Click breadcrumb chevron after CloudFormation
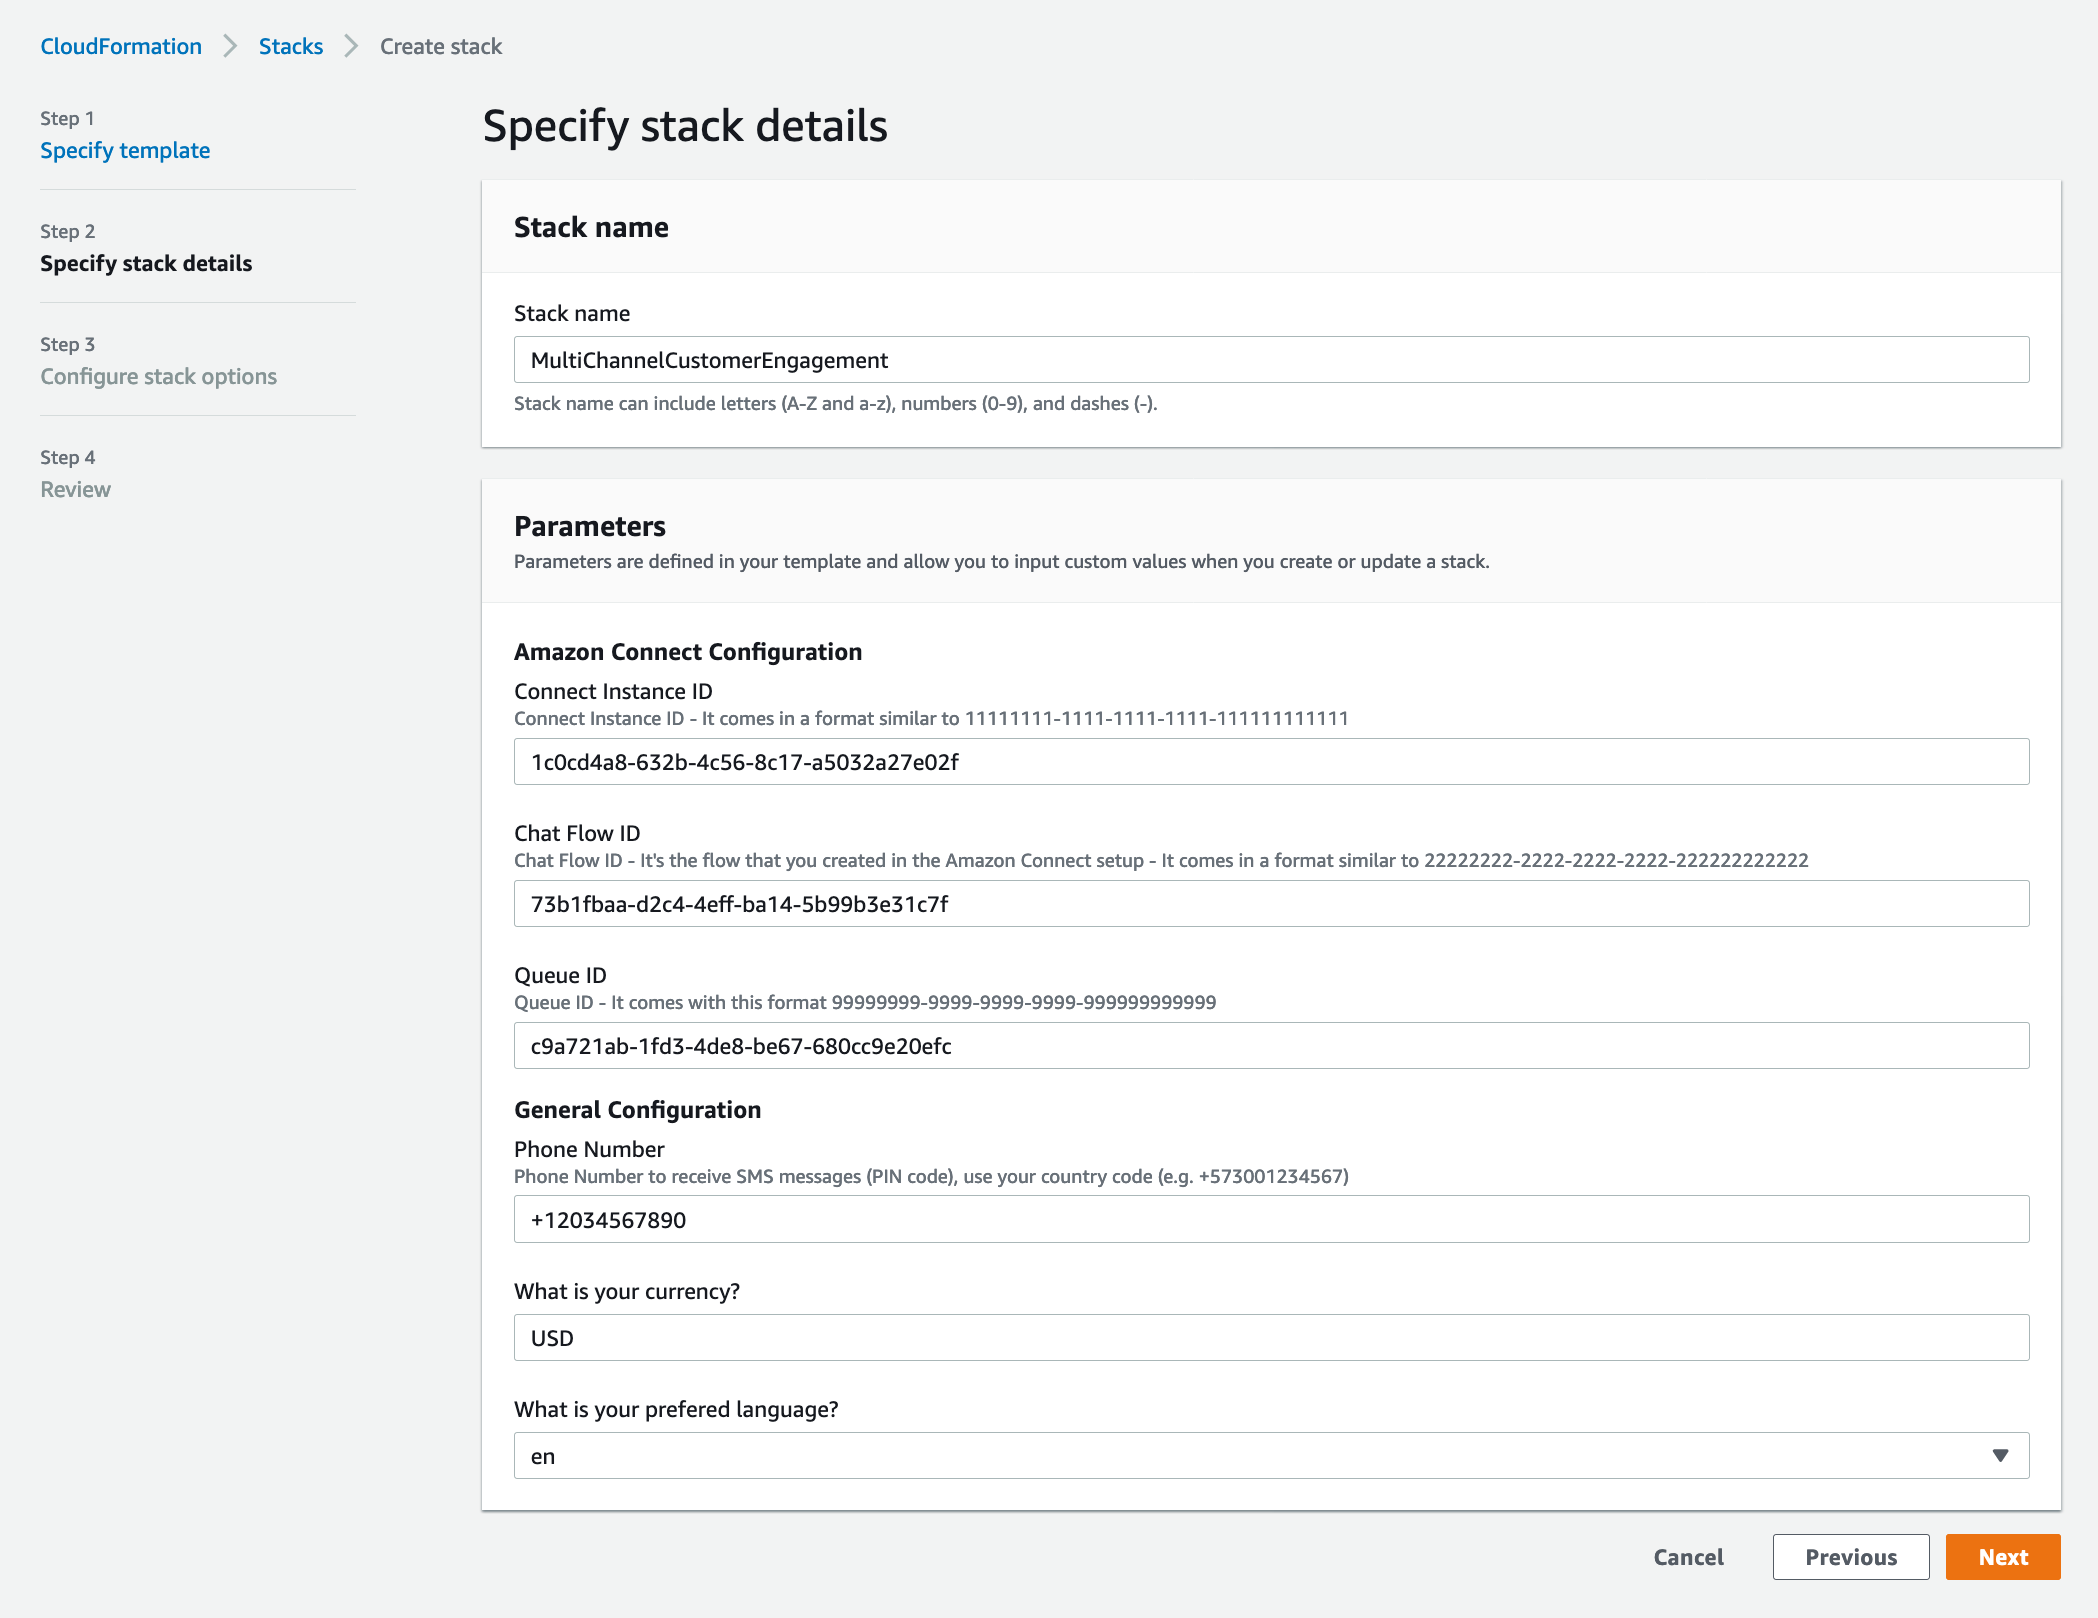The height and width of the screenshot is (1618, 2098). (230, 46)
